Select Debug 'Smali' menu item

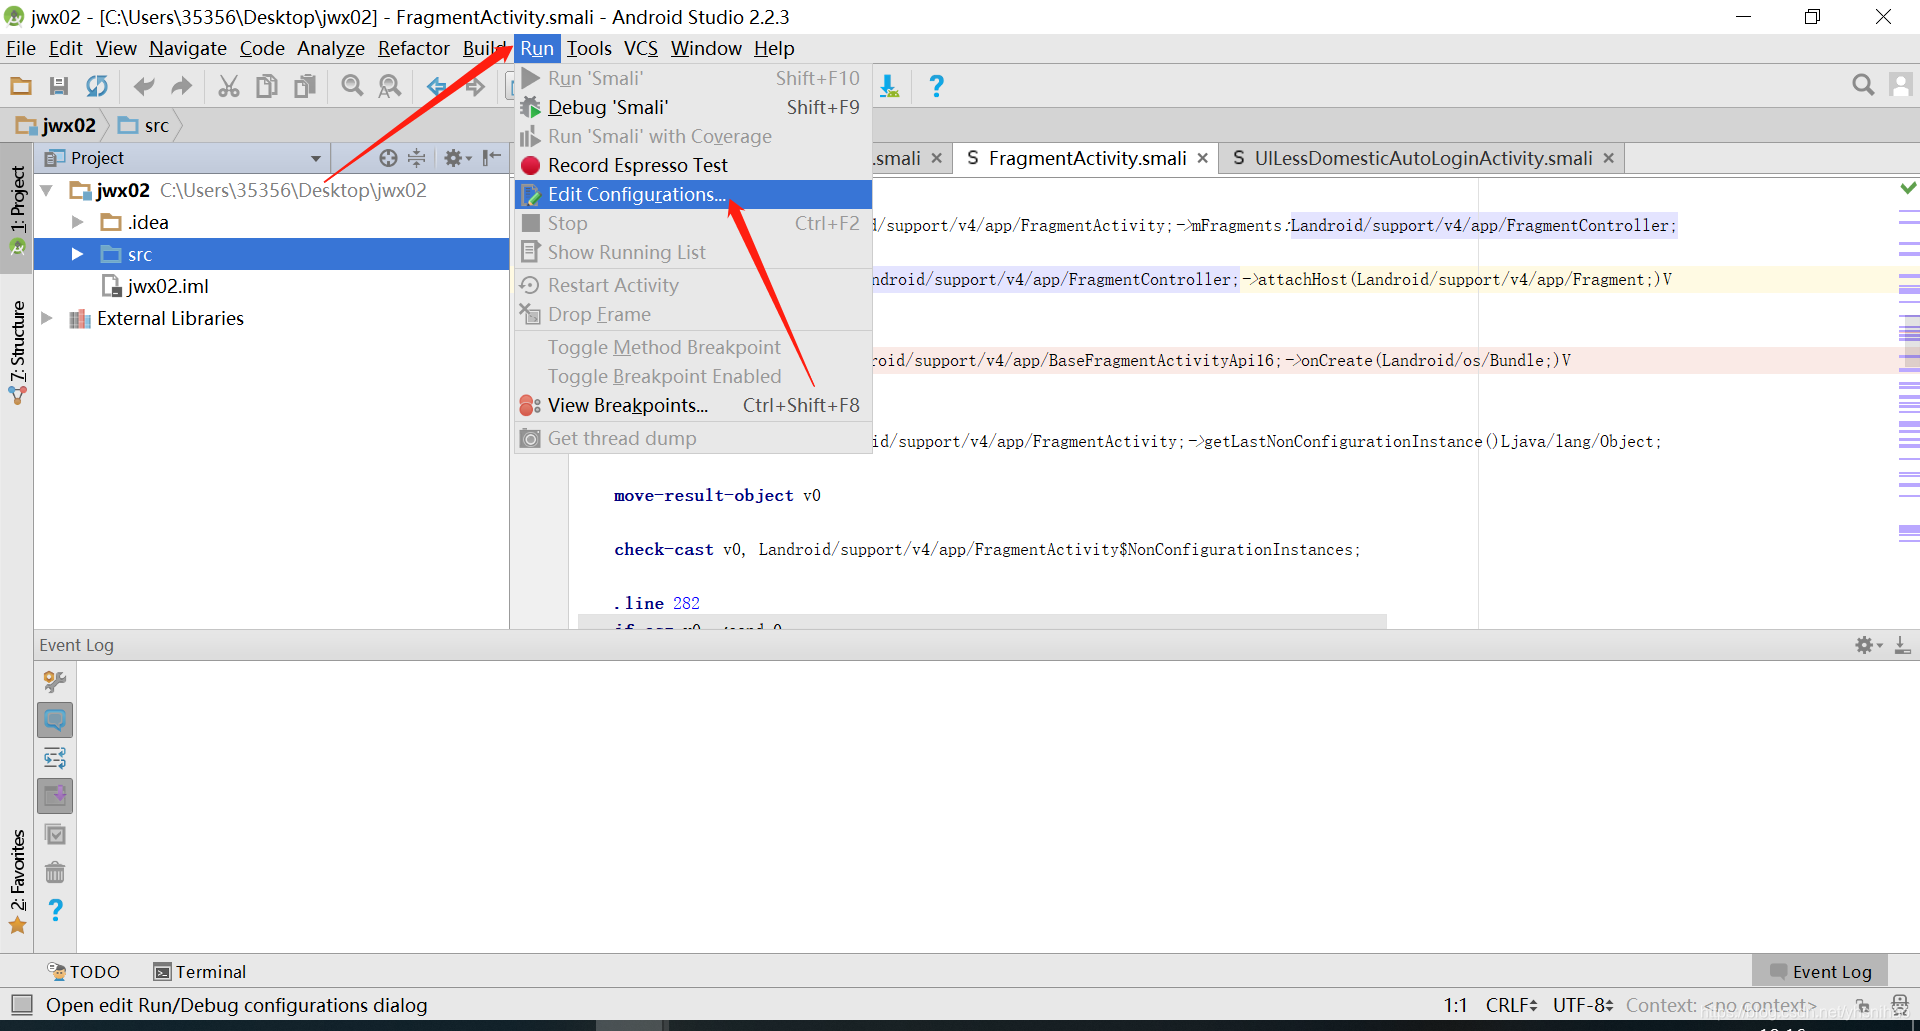[693, 107]
